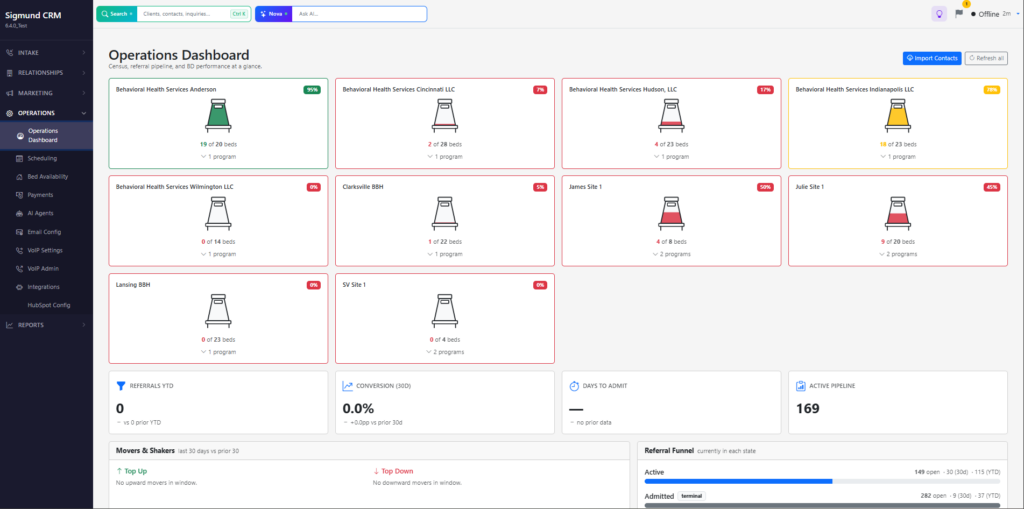Click the Referrals YTD funnel icon
Viewport: 1024px width, 509px height.
[120, 386]
